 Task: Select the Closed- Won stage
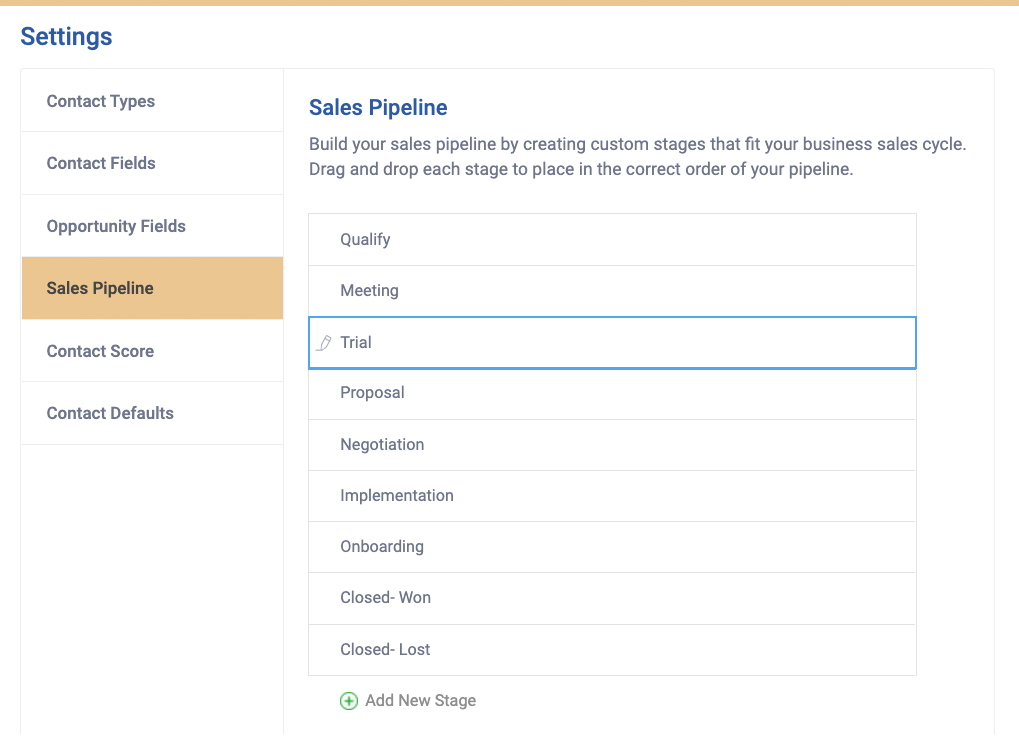[612, 598]
